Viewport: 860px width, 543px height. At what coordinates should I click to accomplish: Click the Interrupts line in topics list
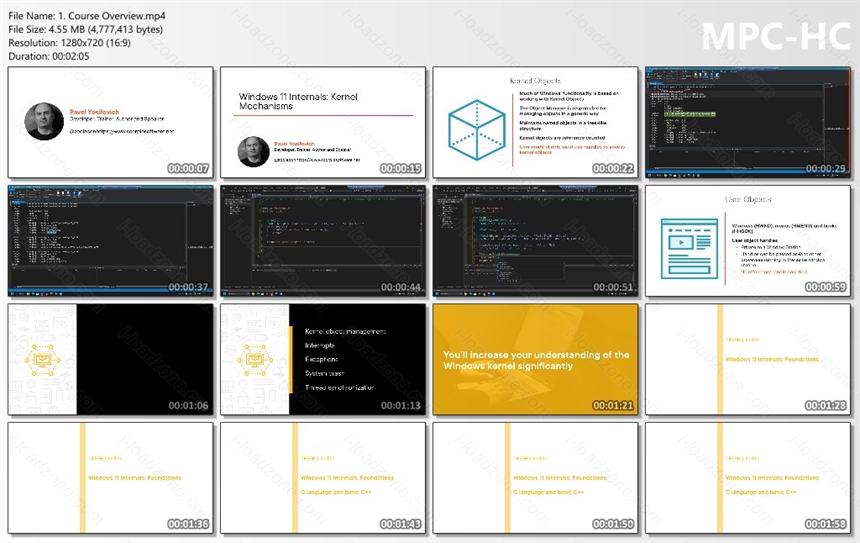tap(319, 346)
